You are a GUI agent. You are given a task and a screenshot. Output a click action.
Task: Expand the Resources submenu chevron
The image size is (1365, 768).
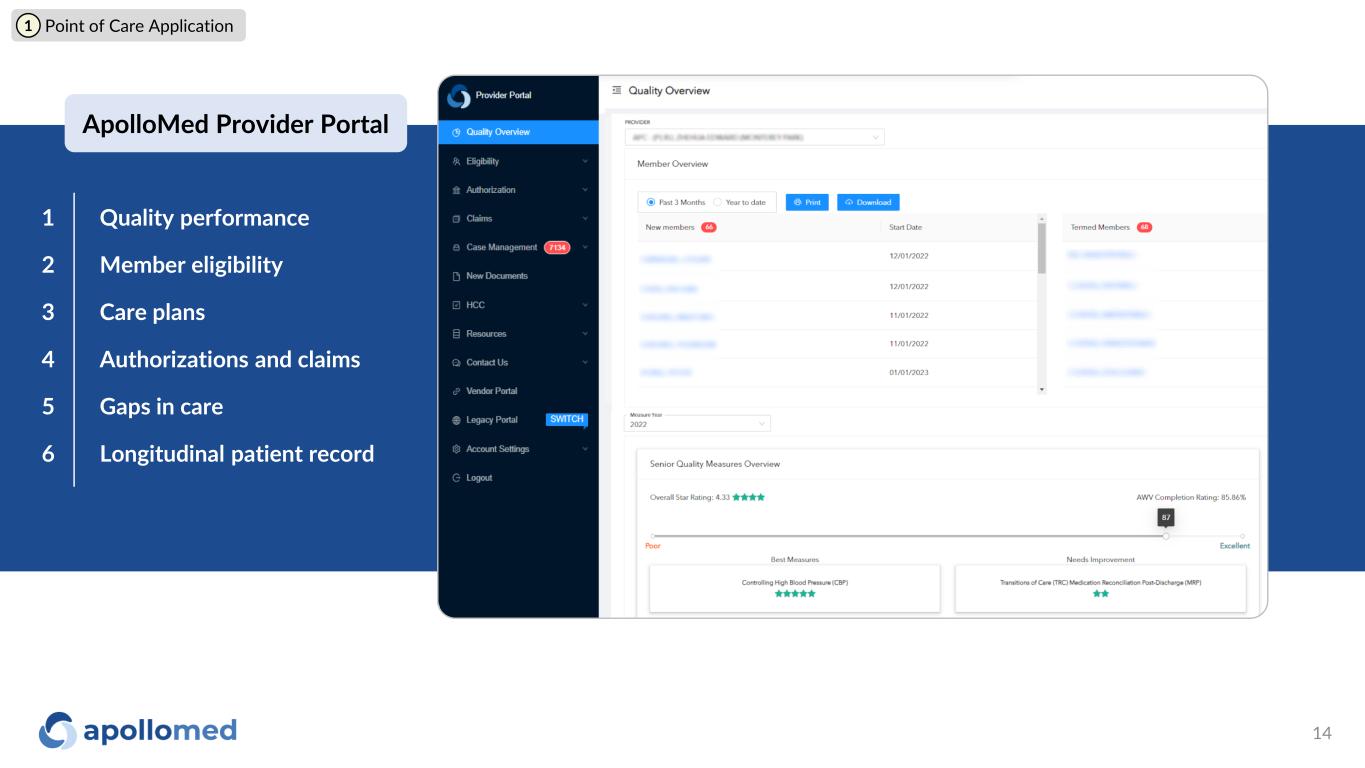coord(585,334)
